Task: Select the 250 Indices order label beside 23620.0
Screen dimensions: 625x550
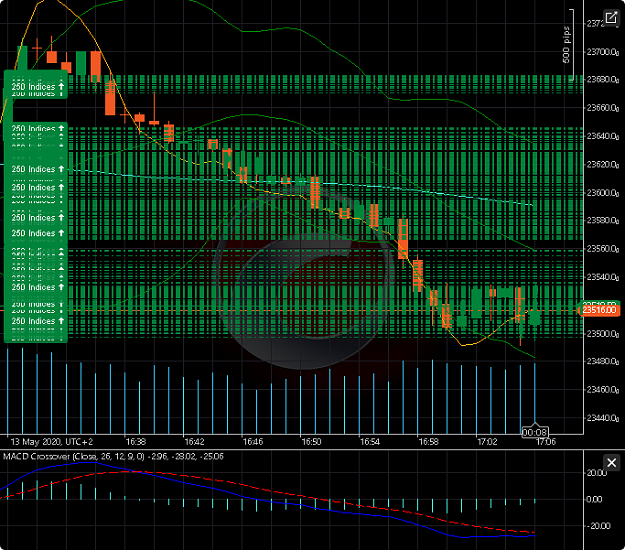Action: pos(37,169)
